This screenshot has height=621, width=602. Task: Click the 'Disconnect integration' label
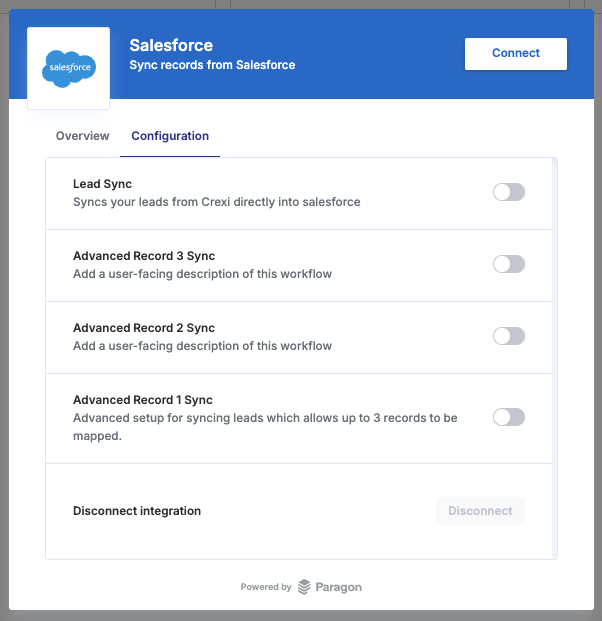[137, 511]
